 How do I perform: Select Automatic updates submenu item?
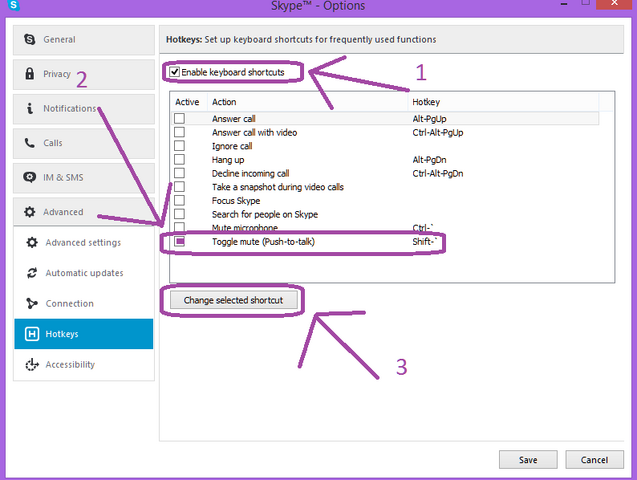click(x=84, y=273)
